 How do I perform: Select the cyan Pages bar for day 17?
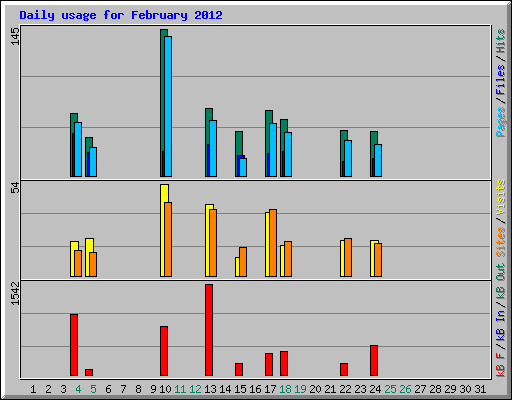[273, 150]
